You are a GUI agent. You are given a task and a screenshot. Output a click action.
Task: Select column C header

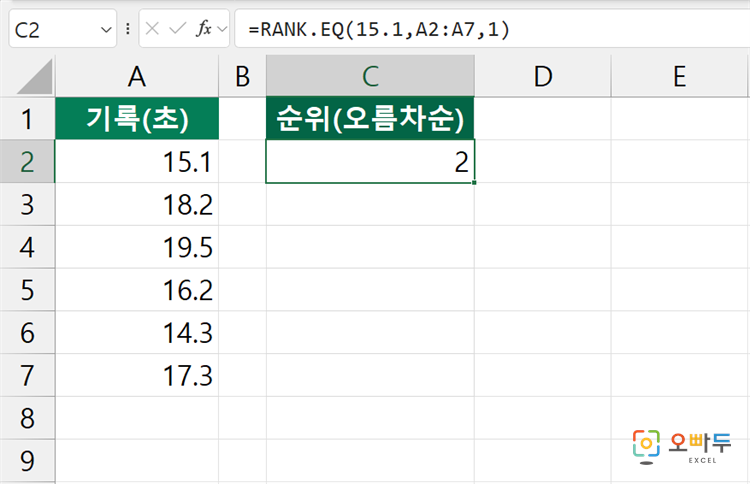point(370,77)
